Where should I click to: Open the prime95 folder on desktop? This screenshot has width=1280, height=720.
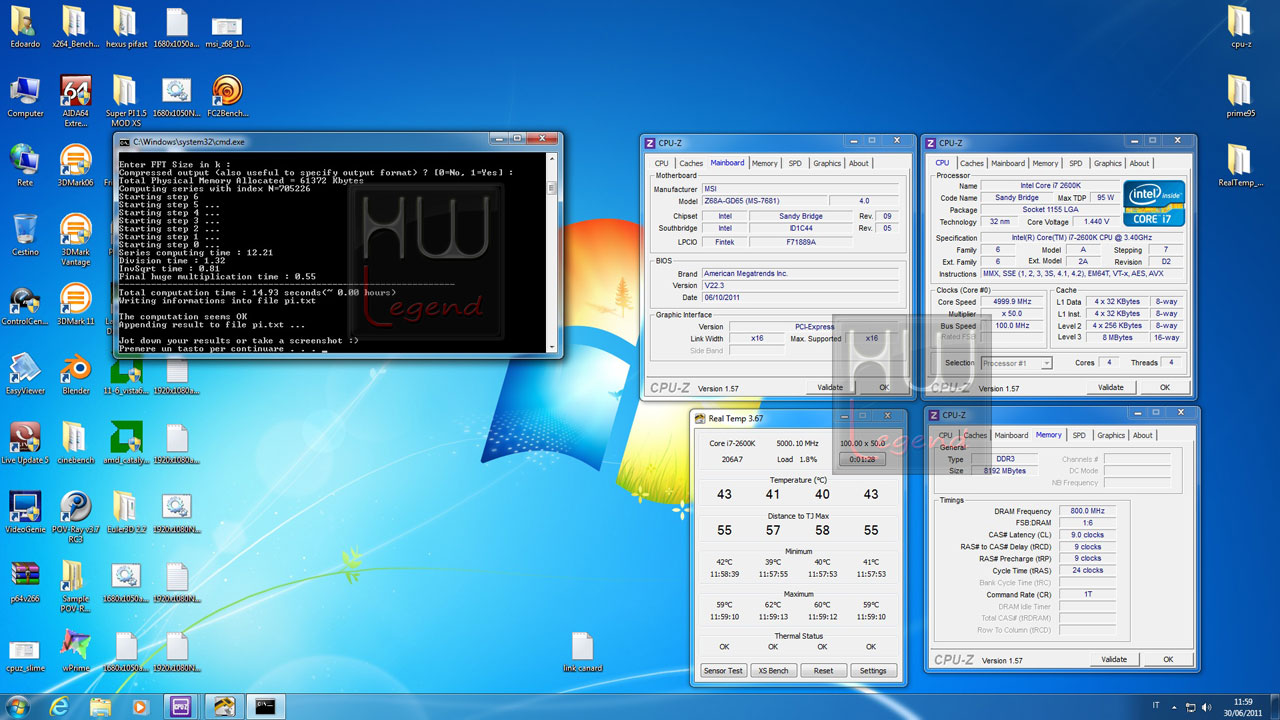click(x=1240, y=97)
